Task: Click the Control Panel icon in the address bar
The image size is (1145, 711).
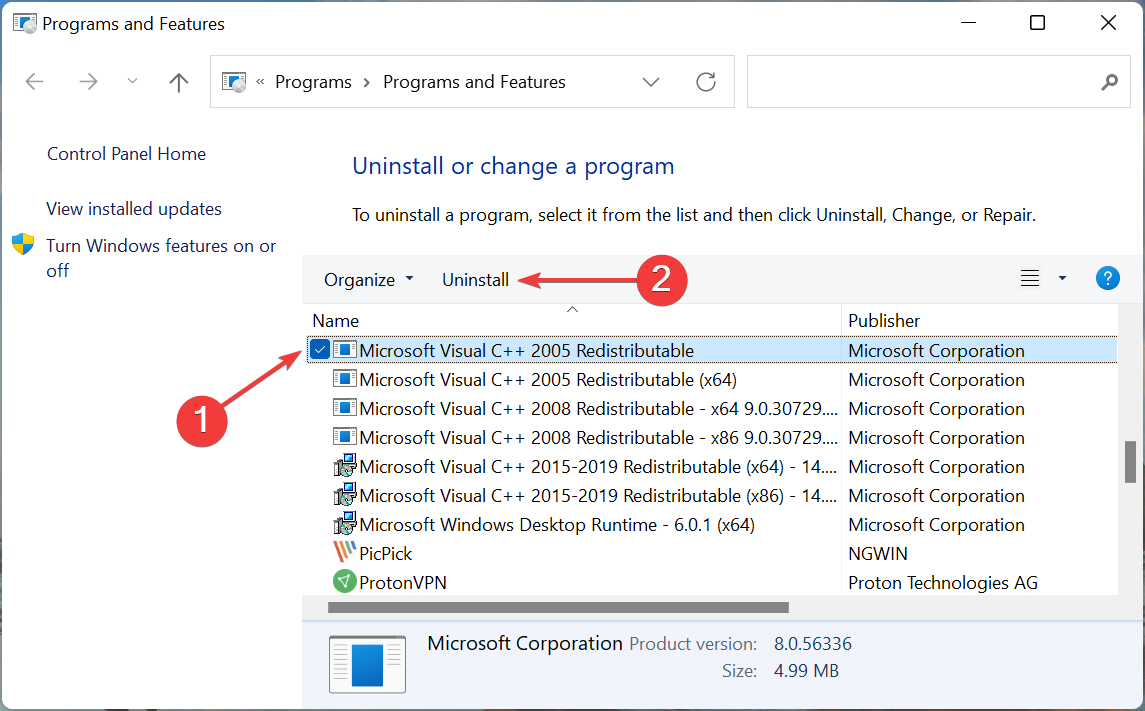Action: coord(234,82)
